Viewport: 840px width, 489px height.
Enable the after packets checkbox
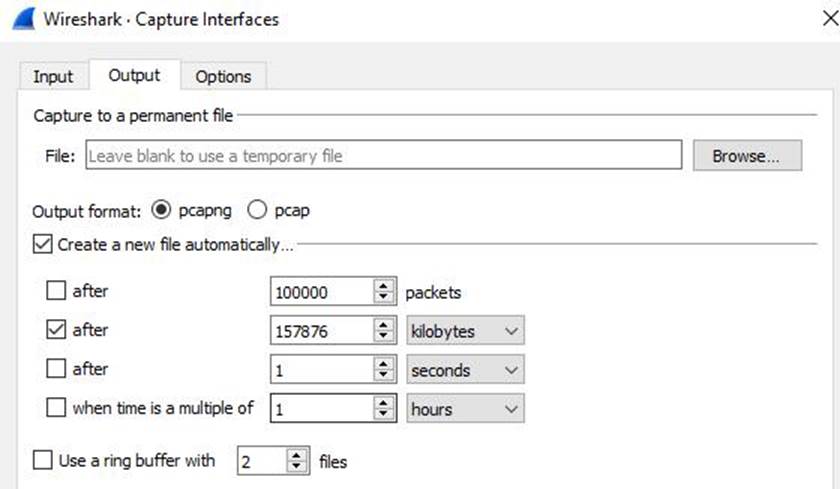pyautogui.click(x=57, y=292)
